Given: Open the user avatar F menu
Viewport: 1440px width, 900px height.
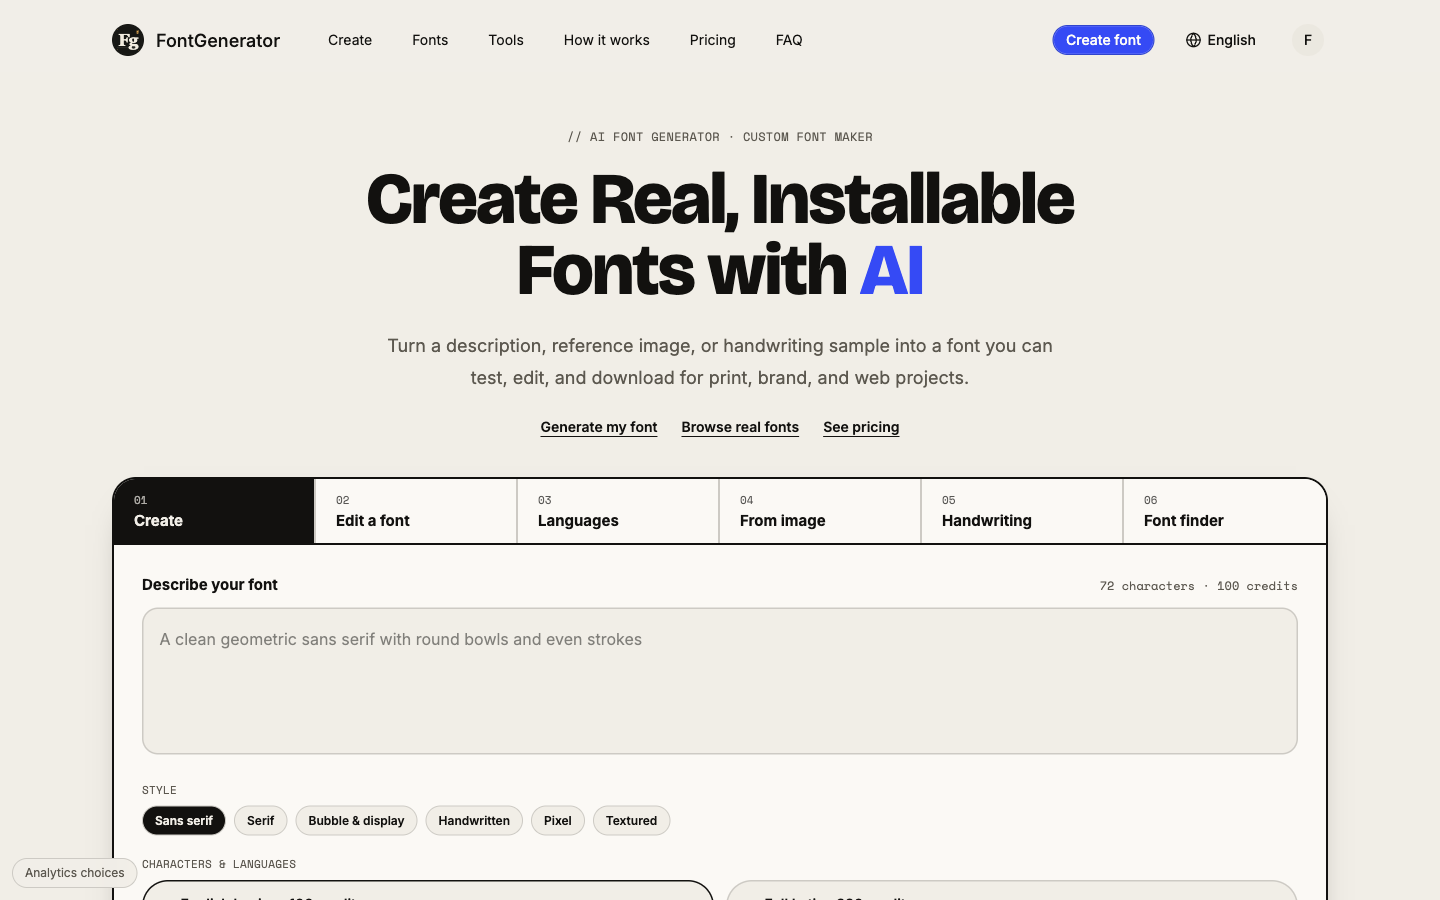Looking at the screenshot, I should (x=1307, y=40).
